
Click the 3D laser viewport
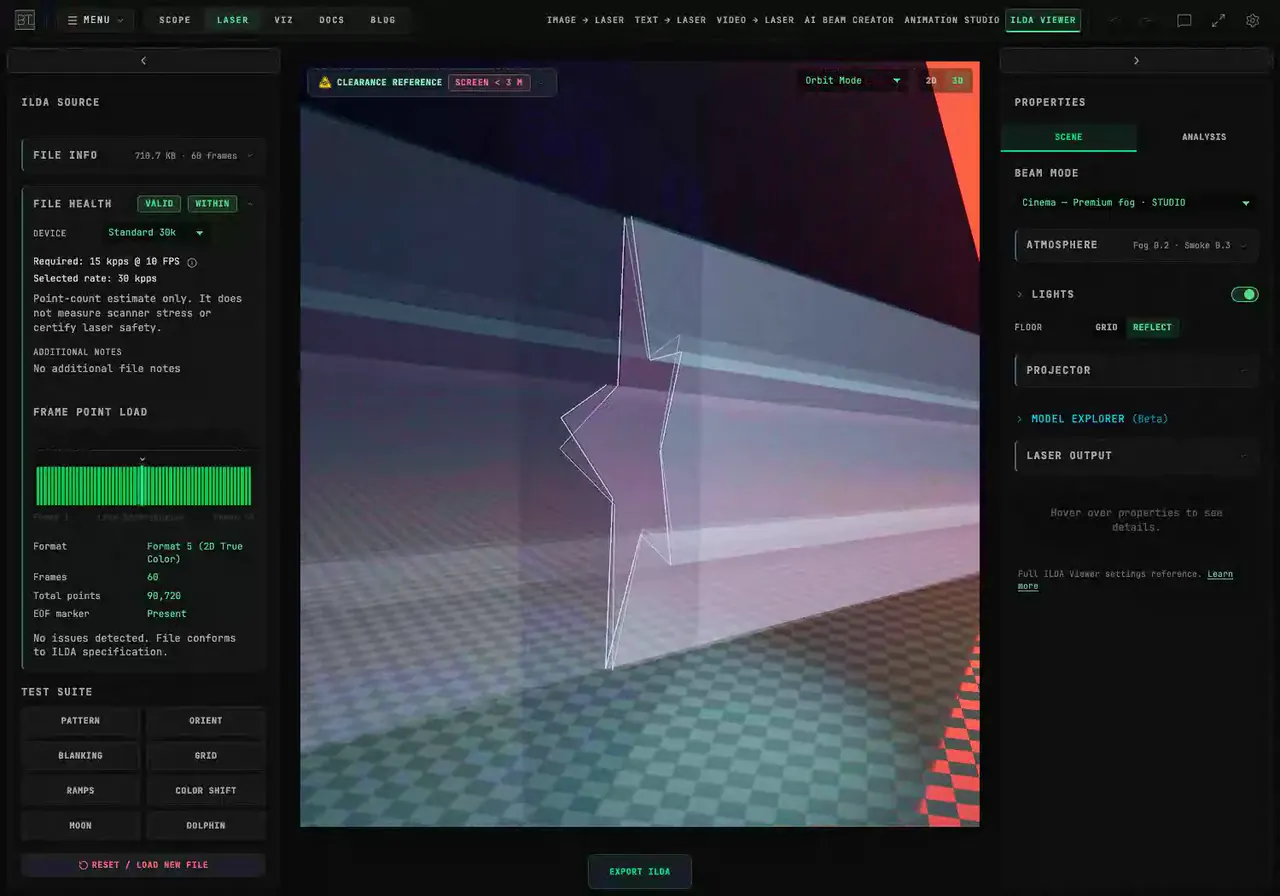coord(640,444)
